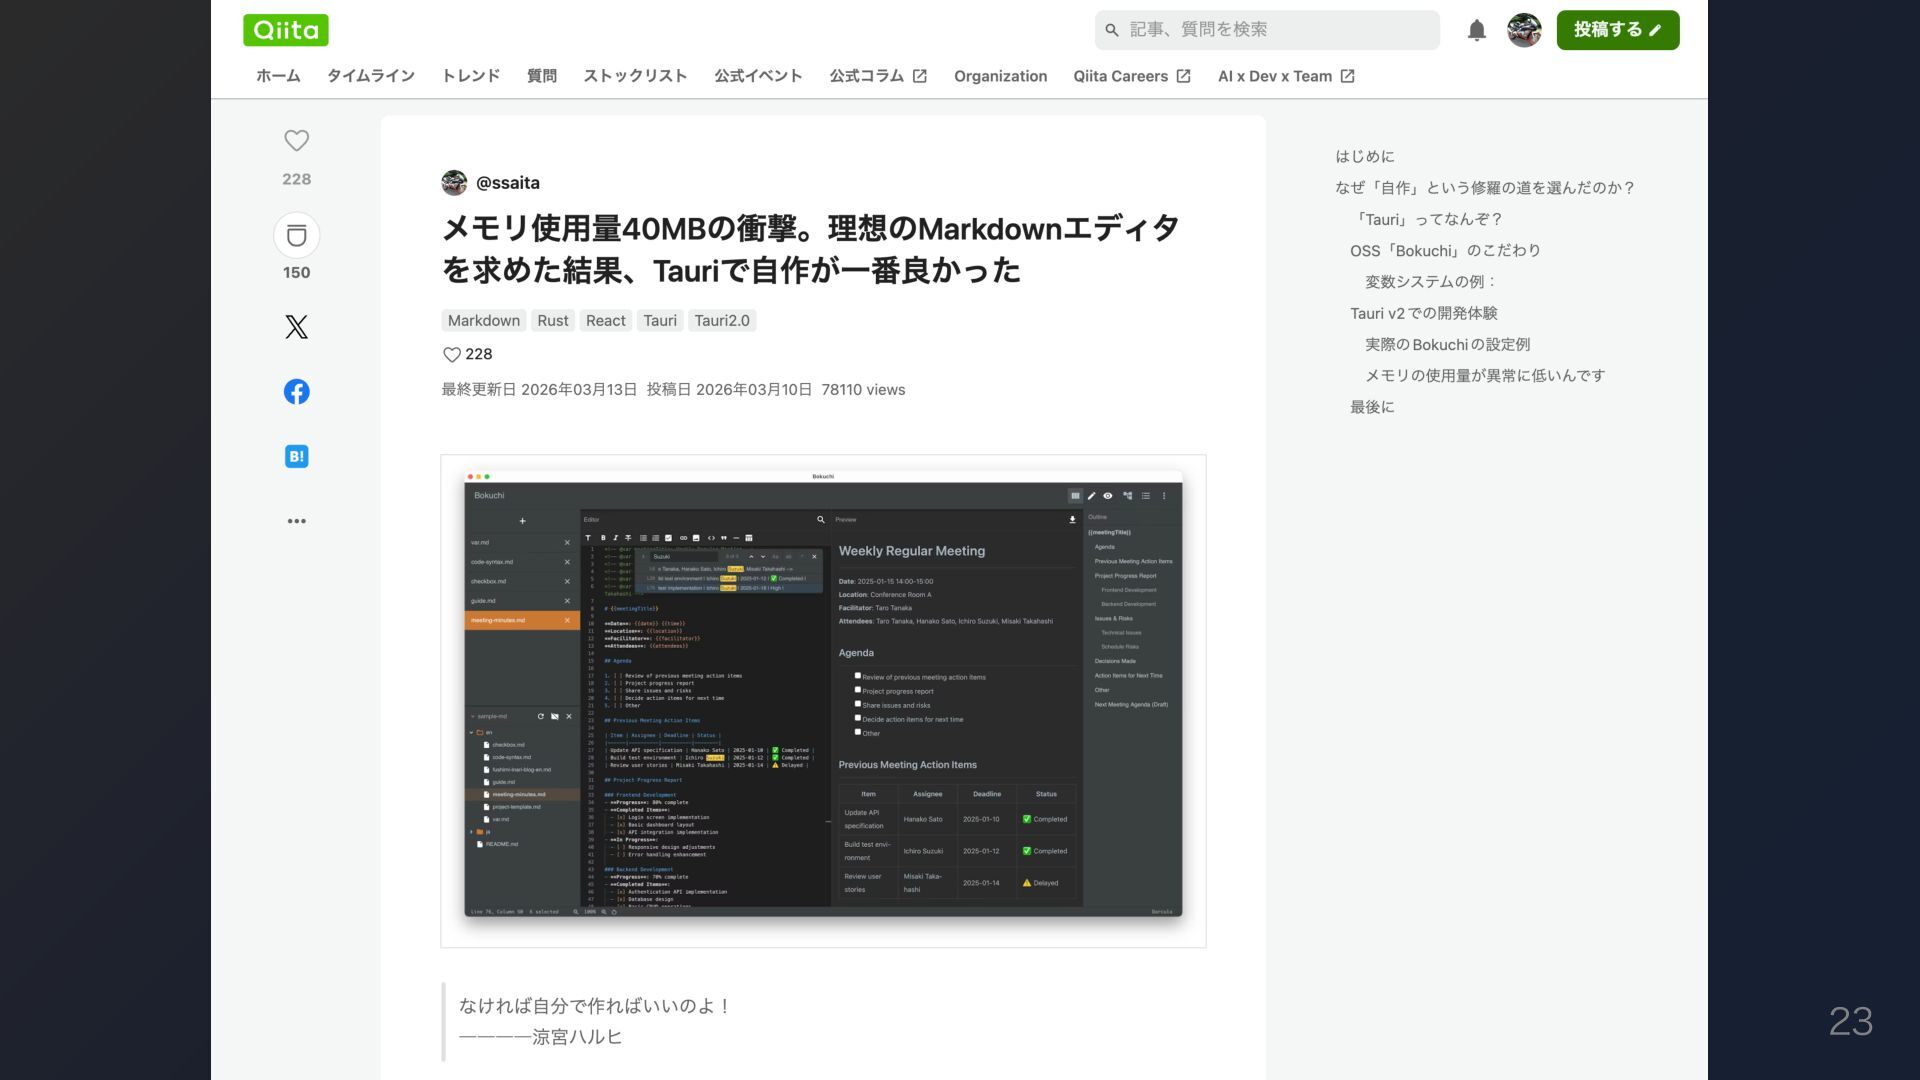
Task: Click the external link icon on Qiita Careers
Action: point(1183,76)
